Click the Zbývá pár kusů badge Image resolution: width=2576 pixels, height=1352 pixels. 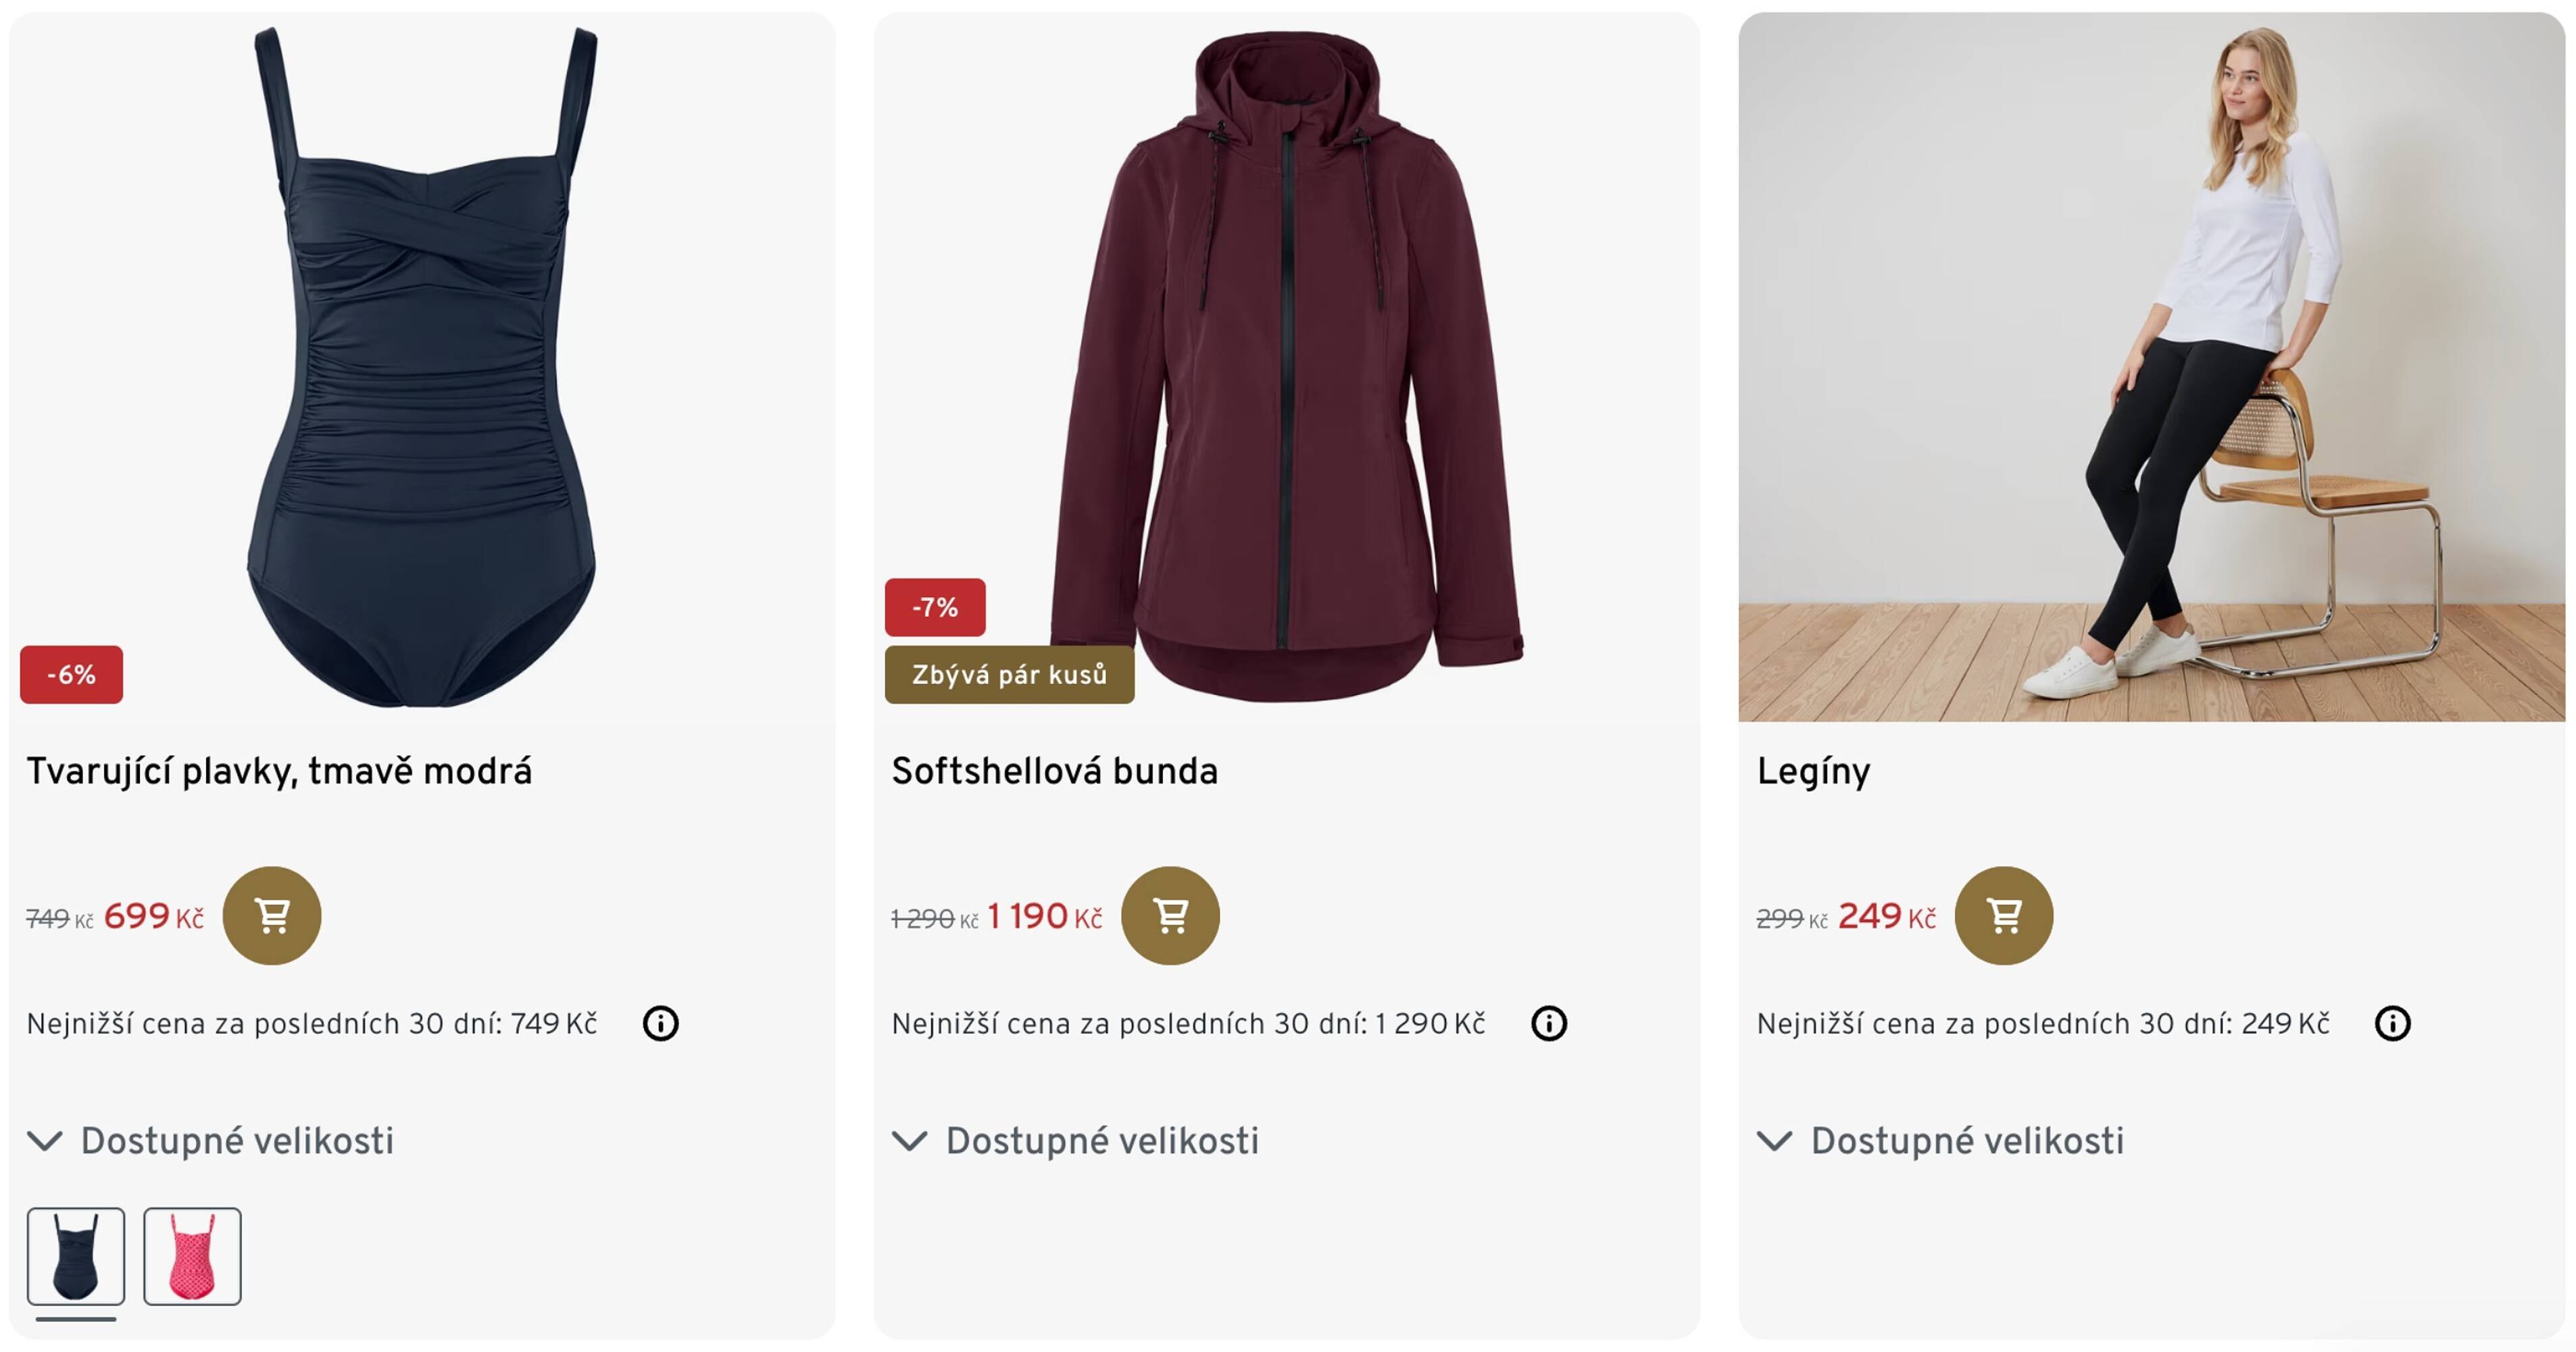coord(1009,675)
